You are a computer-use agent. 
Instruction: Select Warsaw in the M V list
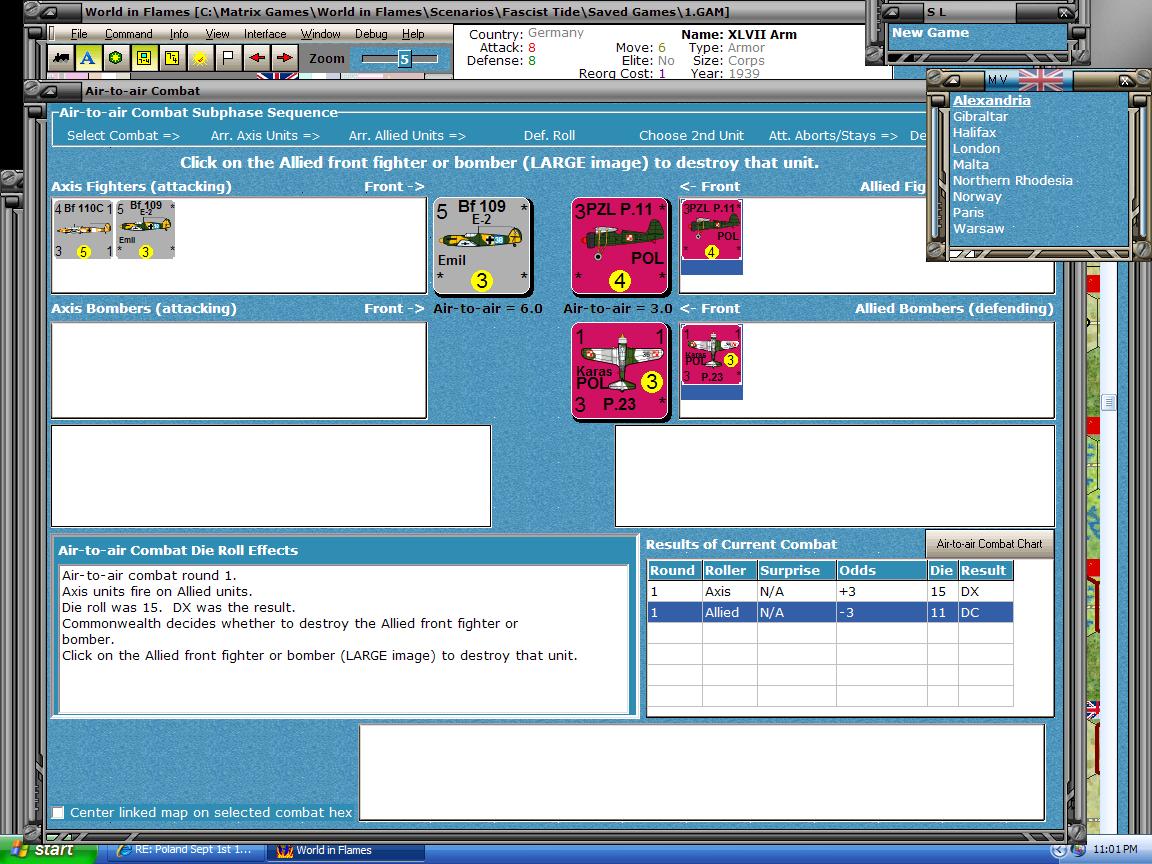[x=978, y=228]
